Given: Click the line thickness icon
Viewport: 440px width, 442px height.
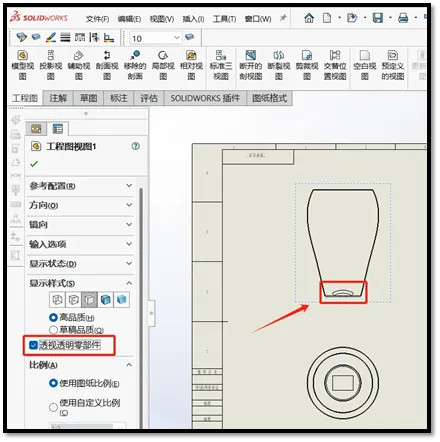Looking at the screenshot, I should [x=65, y=37].
